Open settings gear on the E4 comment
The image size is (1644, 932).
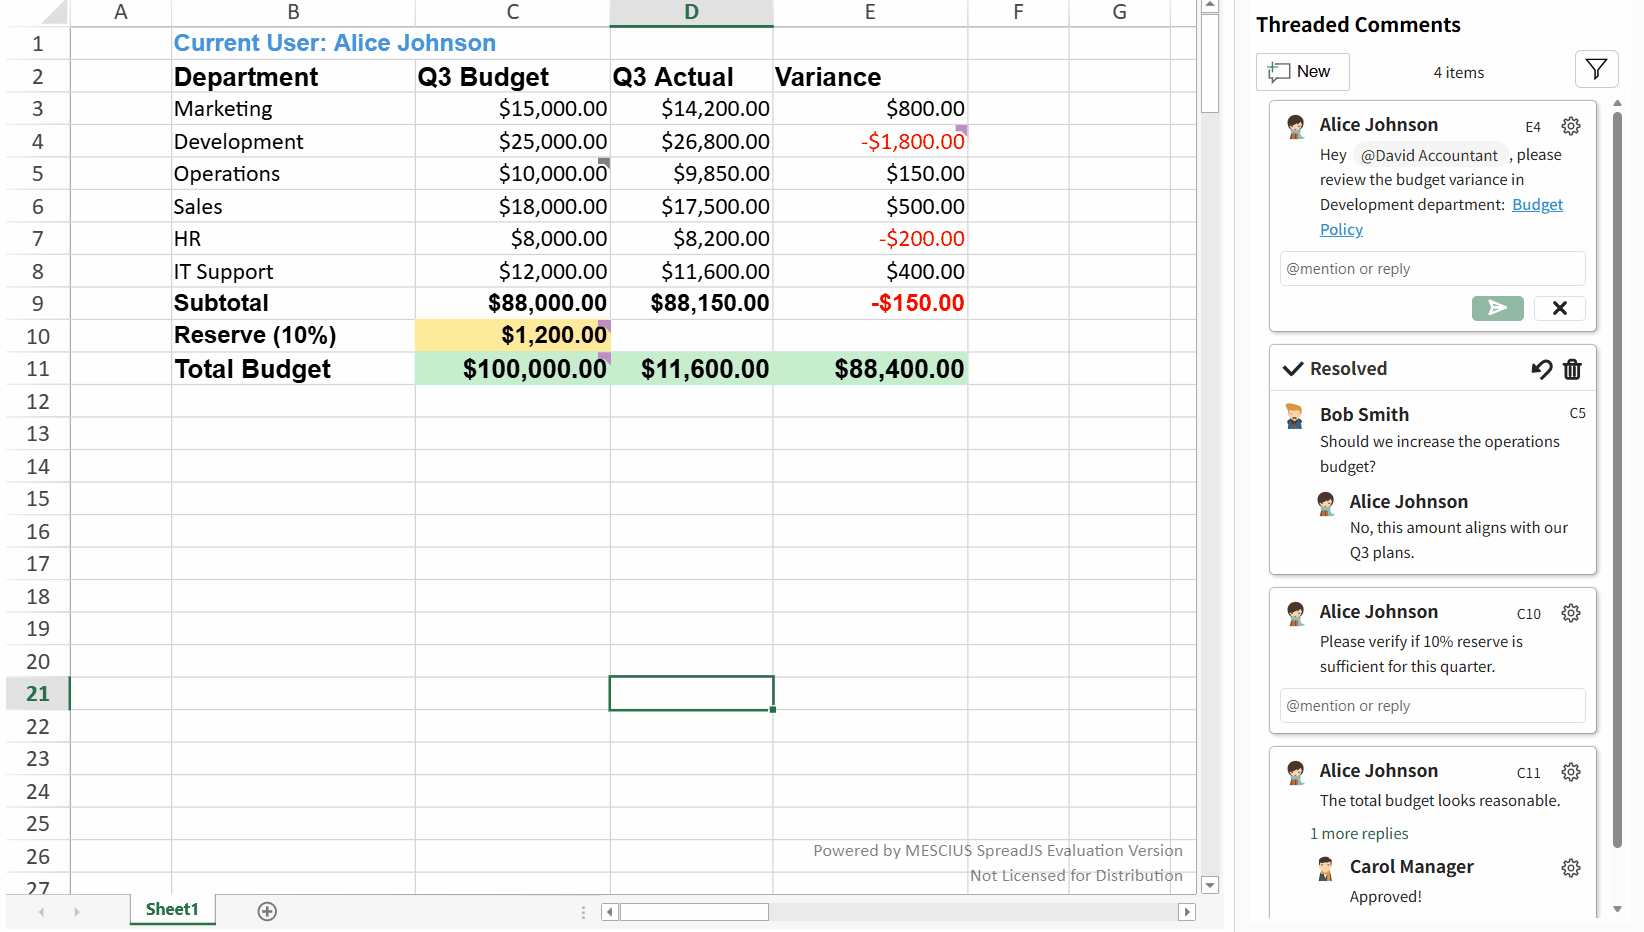coord(1570,126)
